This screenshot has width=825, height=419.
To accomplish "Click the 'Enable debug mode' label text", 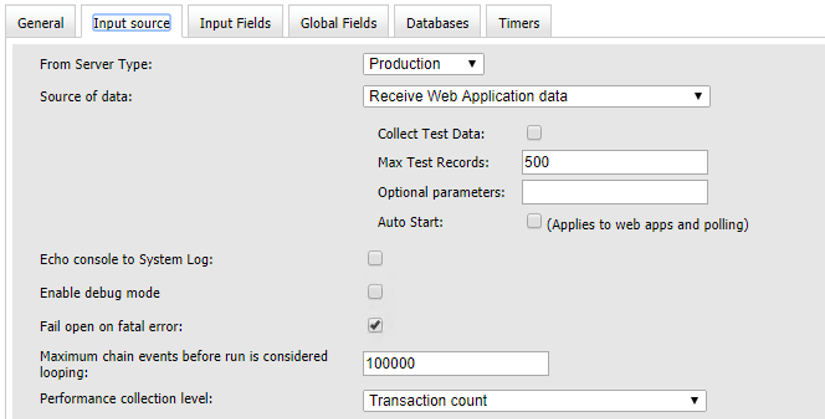I will point(100,293).
